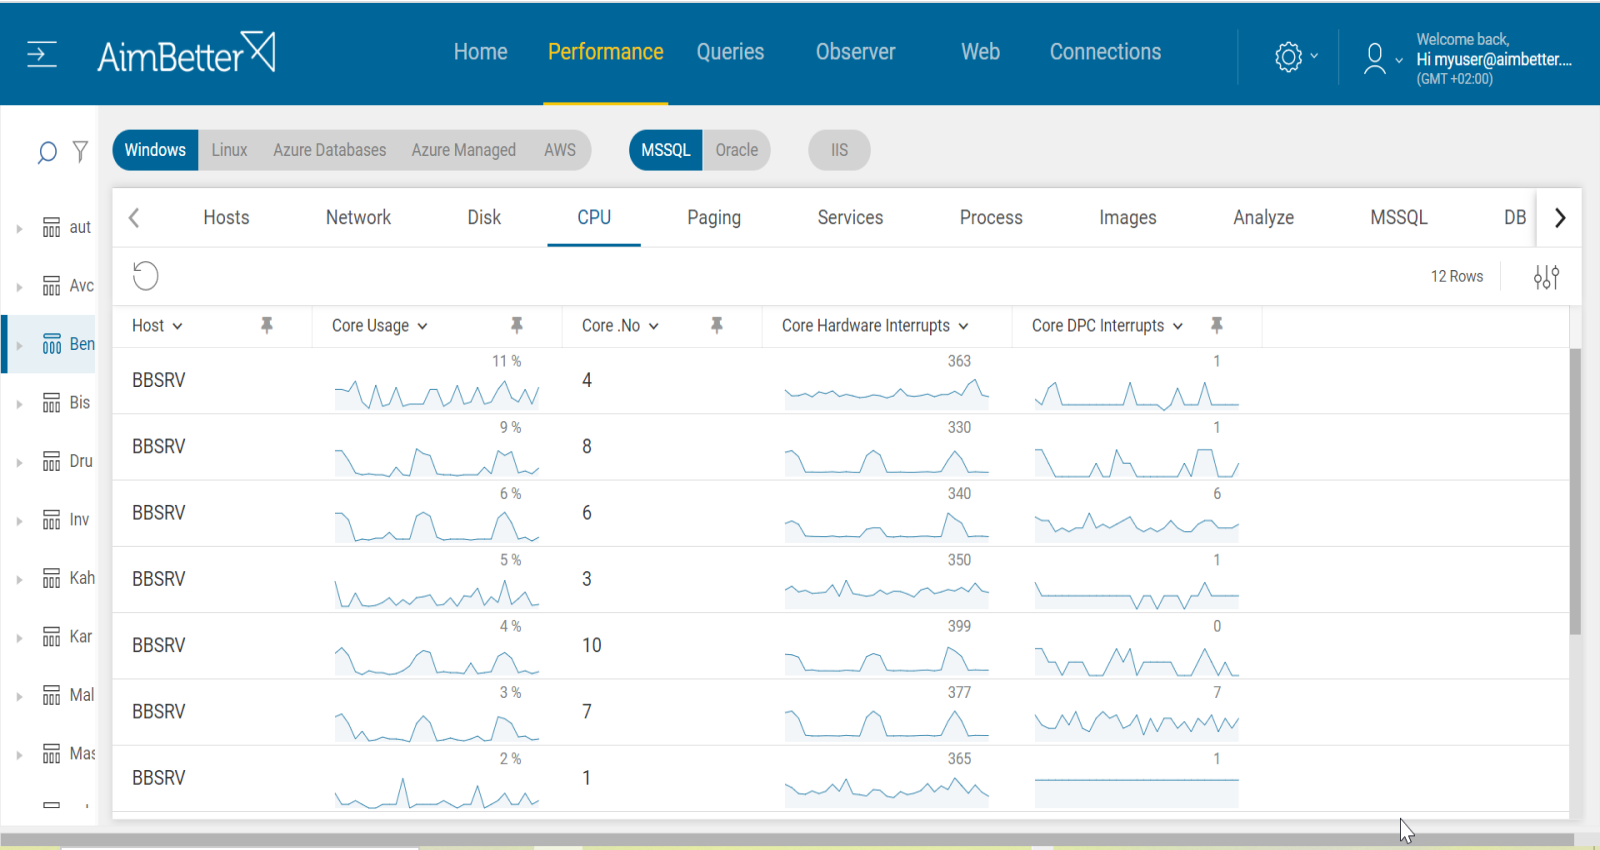The image size is (1600, 850).
Task: Open the Observer menu
Action: pyautogui.click(x=855, y=52)
